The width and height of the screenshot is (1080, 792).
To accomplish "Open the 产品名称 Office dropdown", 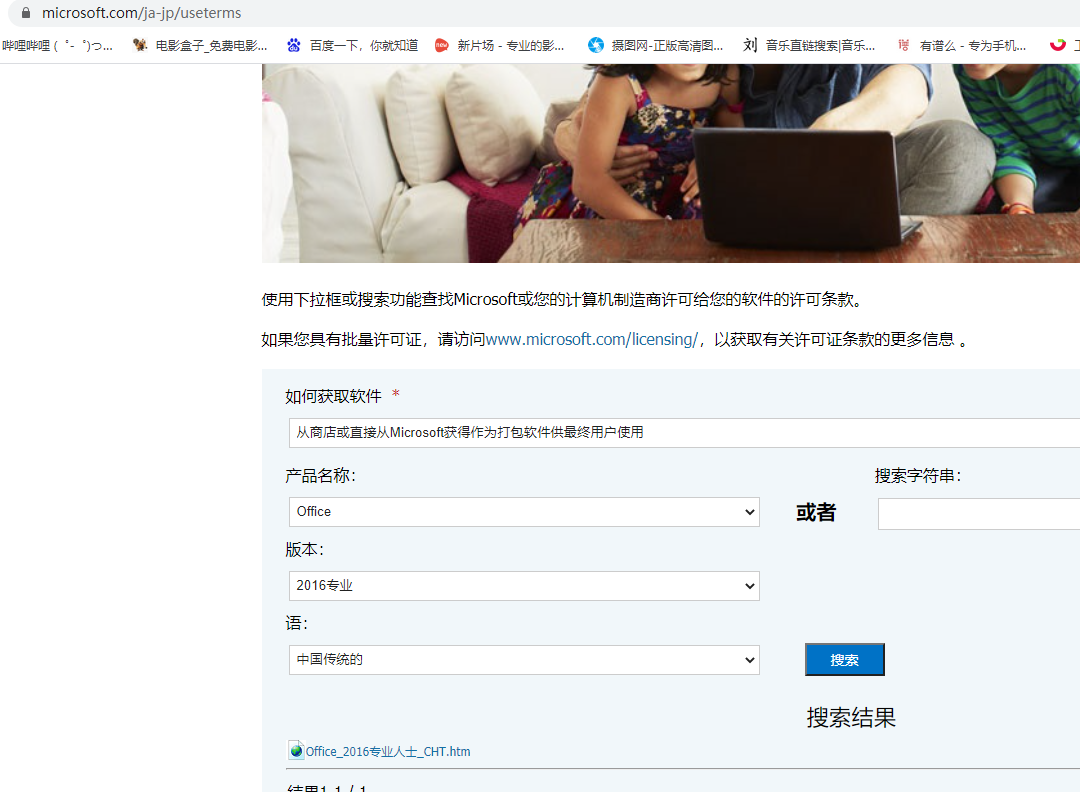I will pos(524,512).
